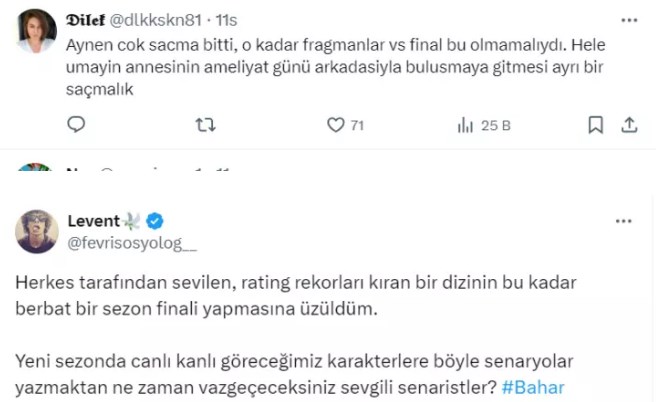The image size is (656, 402).
Task: Like Dilek's tweet with the heart icon
Action: [x=336, y=125]
